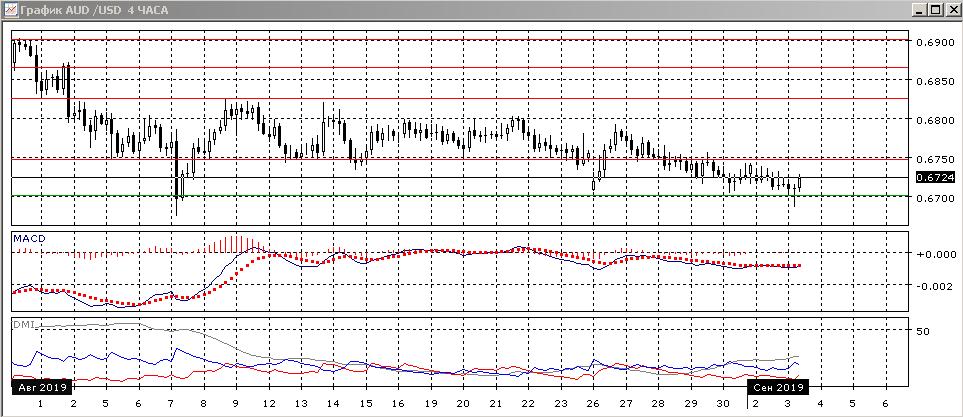Click the 0.6800 price axis label
963x417 pixels.
coord(934,121)
